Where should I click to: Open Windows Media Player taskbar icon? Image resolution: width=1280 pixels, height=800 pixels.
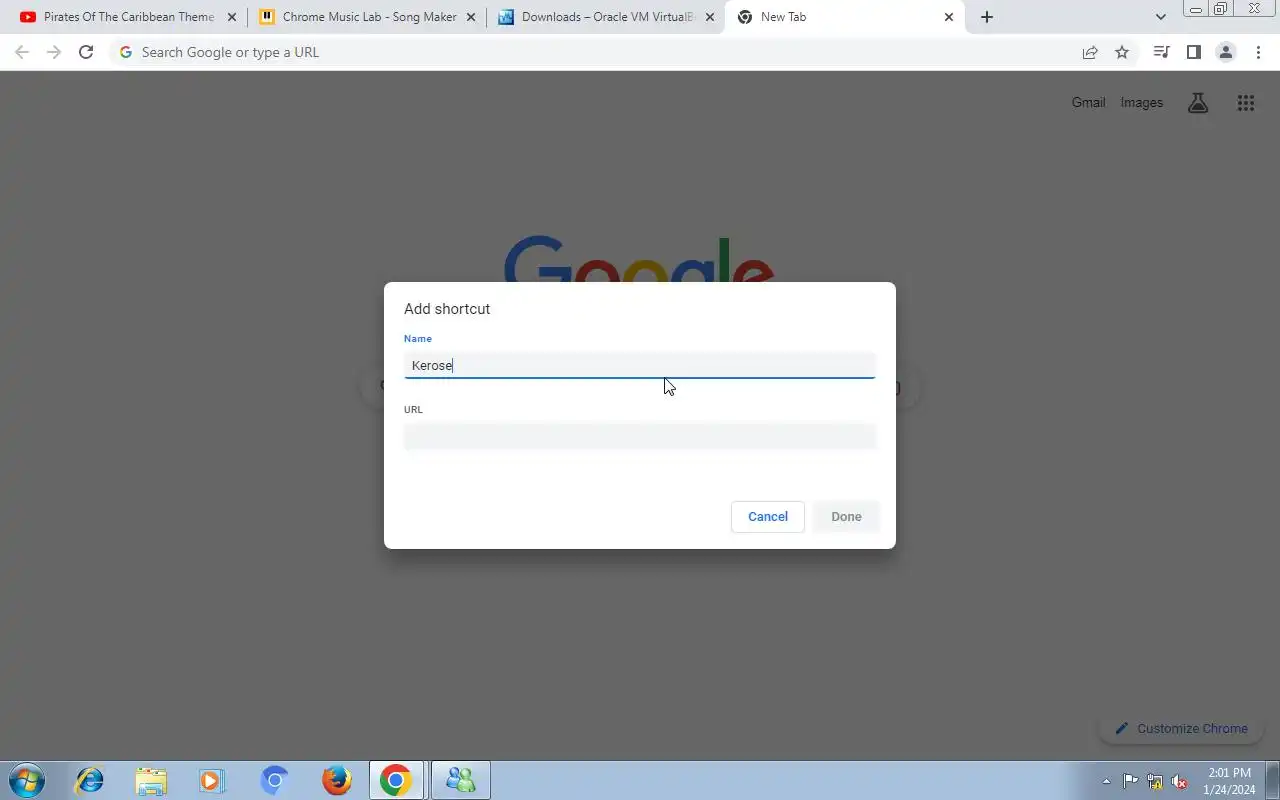coord(212,780)
